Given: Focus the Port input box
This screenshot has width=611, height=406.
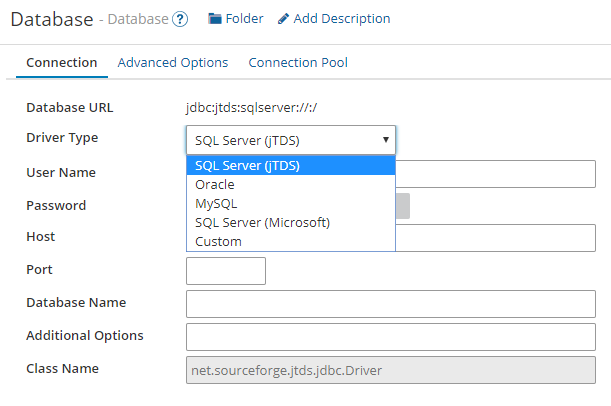Looking at the screenshot, I should click(226, 271).
